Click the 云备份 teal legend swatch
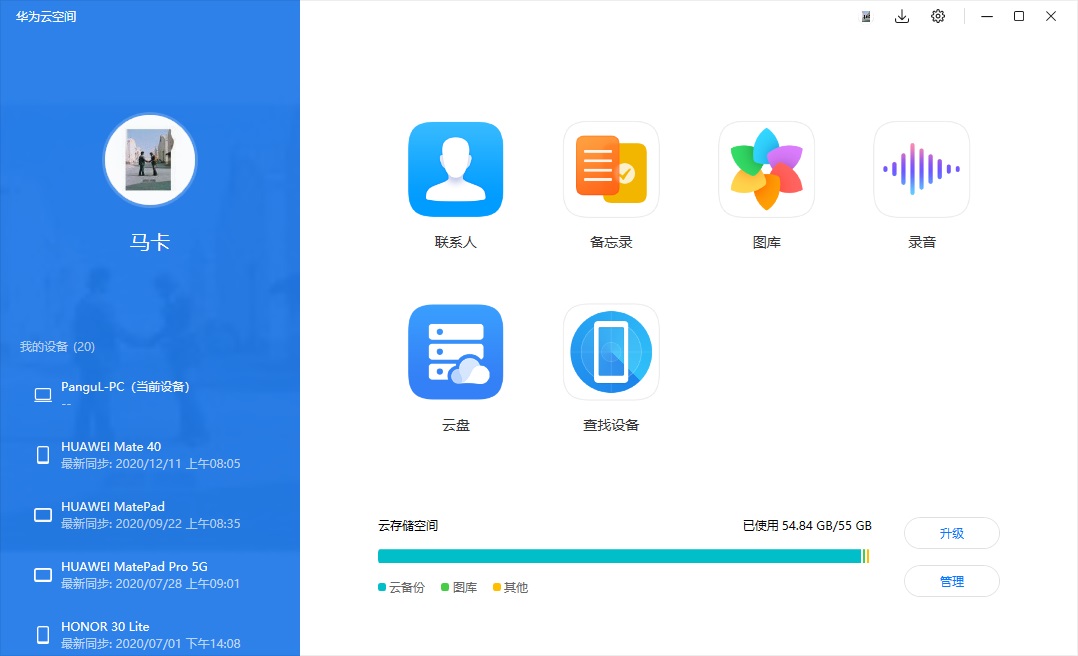Screen dimensions: 1078x656 coord(382,587)
